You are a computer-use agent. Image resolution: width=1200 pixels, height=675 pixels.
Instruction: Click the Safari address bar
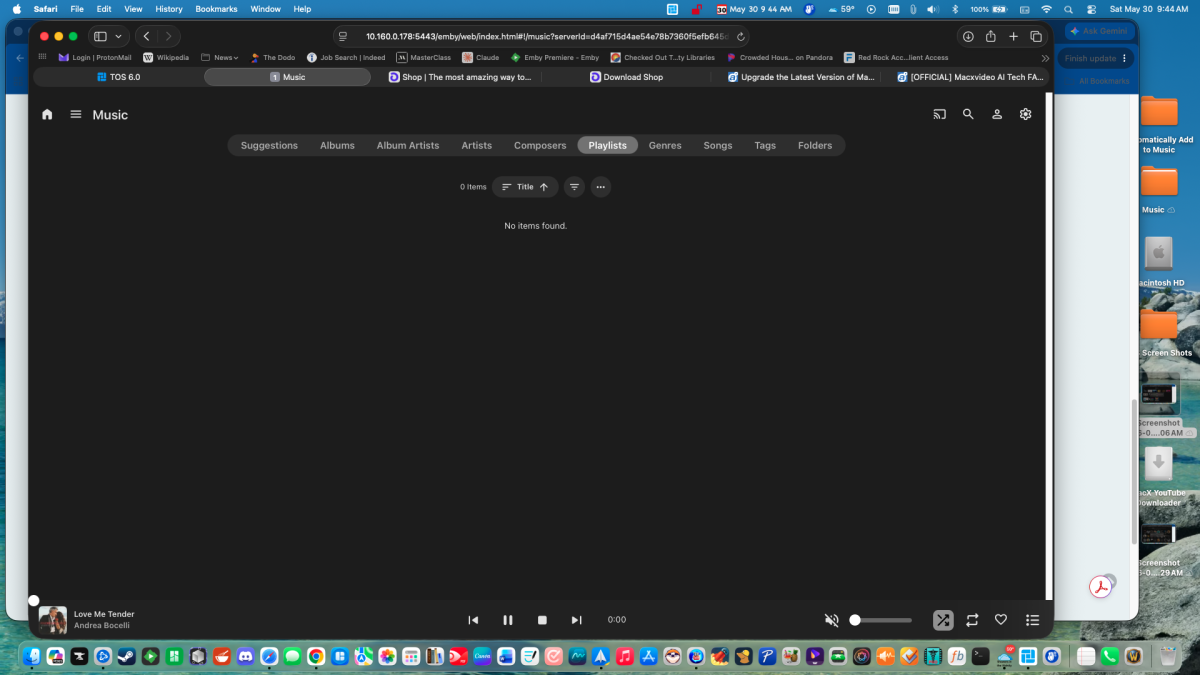tap(544, 36)
